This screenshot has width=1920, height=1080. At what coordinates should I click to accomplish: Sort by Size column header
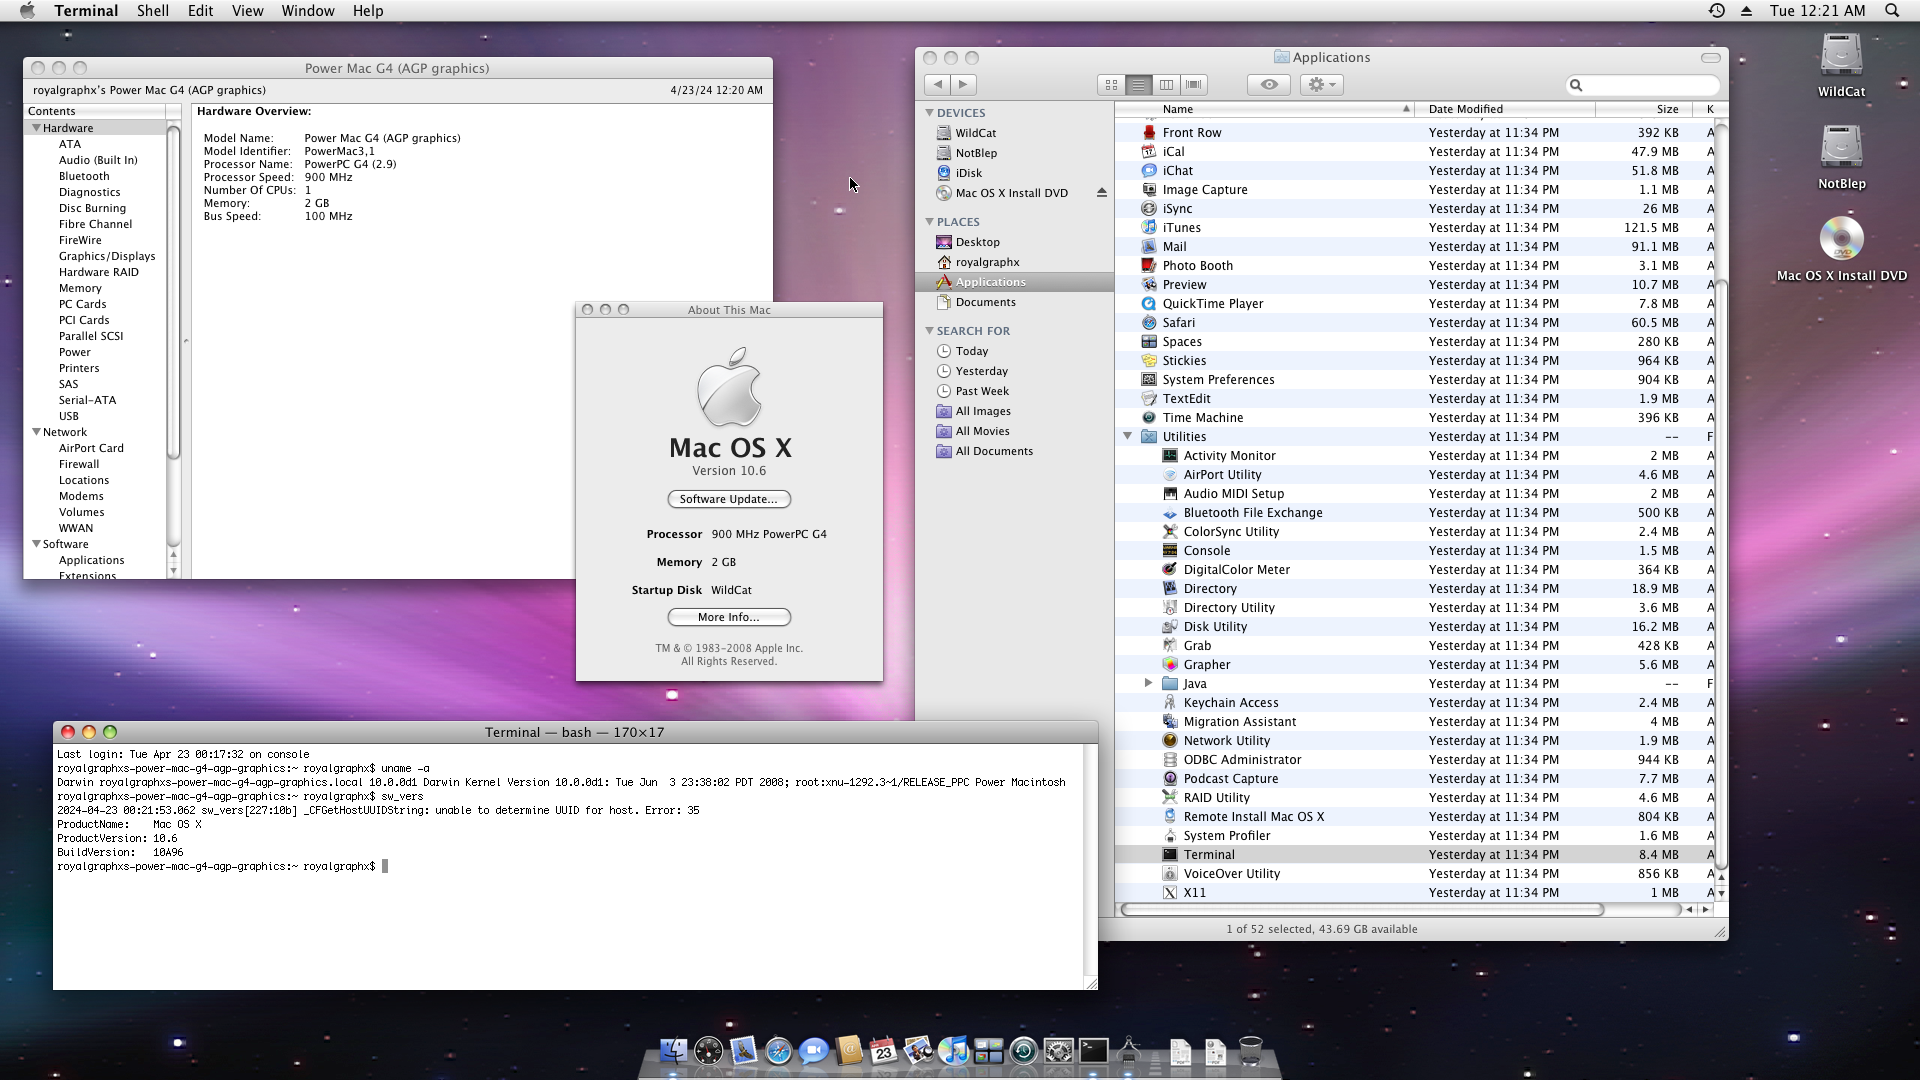[x=1645, y=109]
